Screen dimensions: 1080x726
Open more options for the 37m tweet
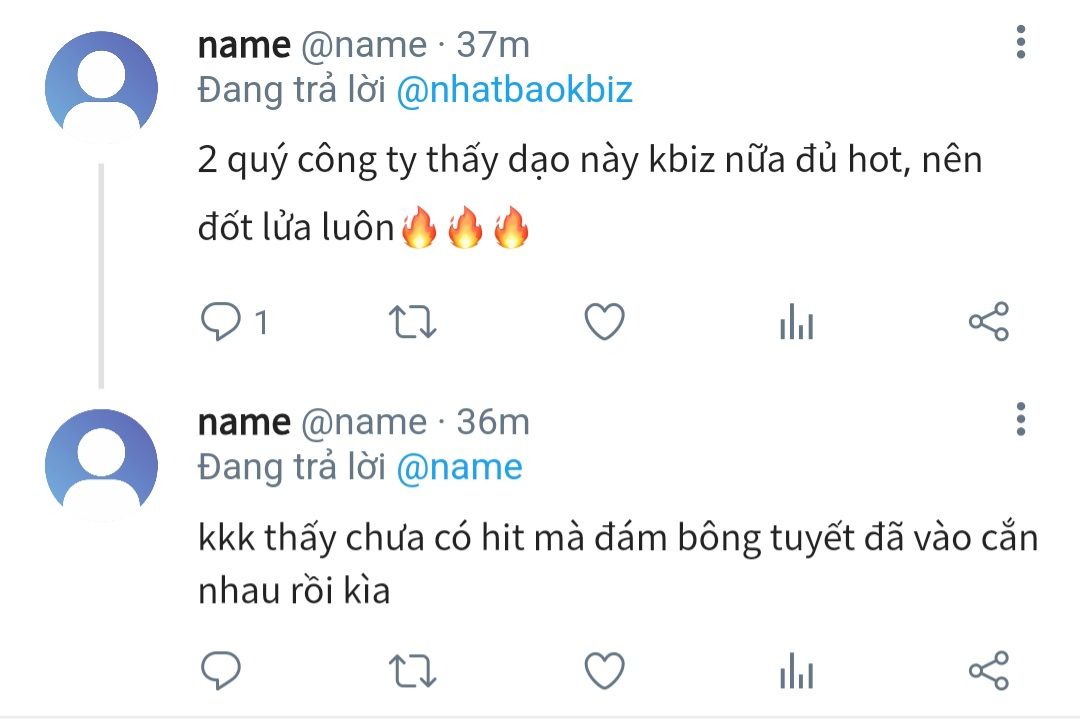tap(1021, 42)
